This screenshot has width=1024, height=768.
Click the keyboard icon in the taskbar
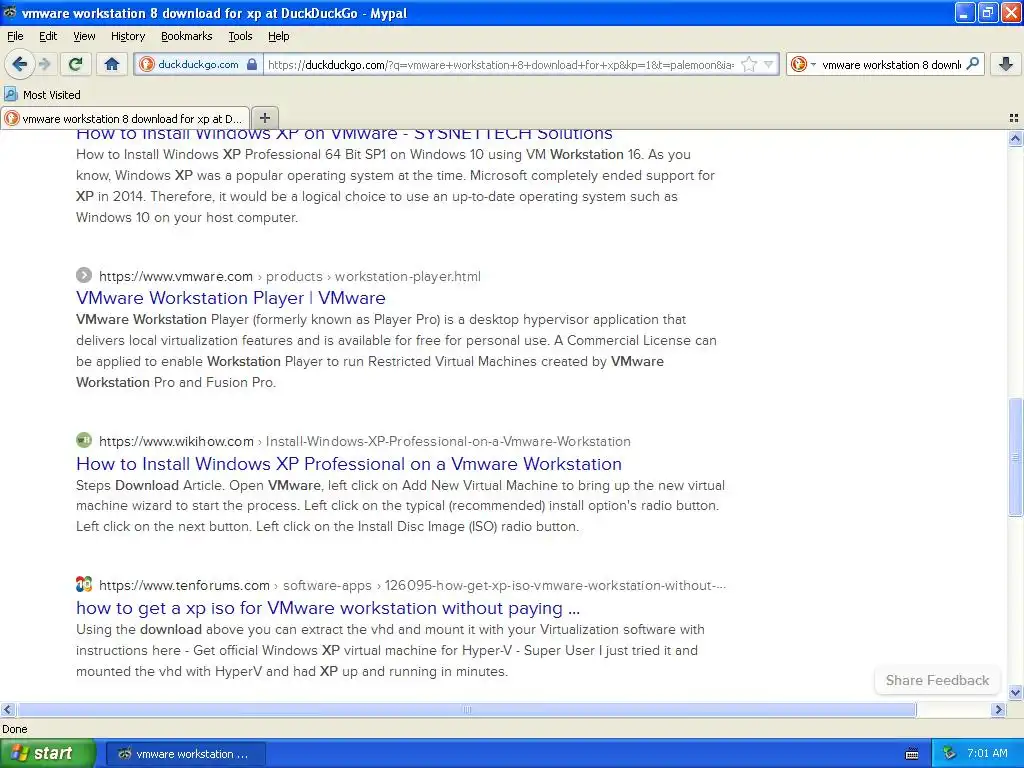[912, 754]
